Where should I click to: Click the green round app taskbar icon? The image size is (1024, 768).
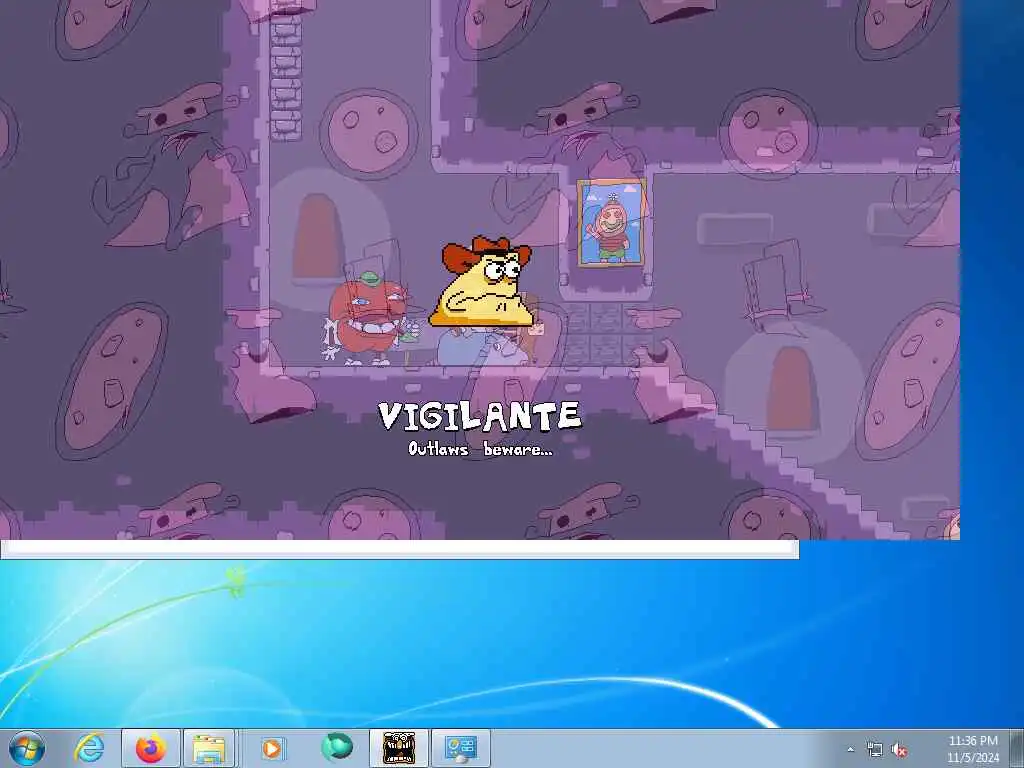point(337,747)
